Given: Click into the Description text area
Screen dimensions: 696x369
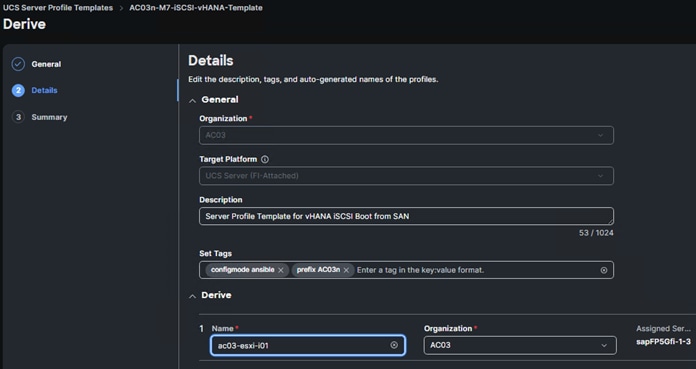Looking at the screenshot, I should (406, 216).
